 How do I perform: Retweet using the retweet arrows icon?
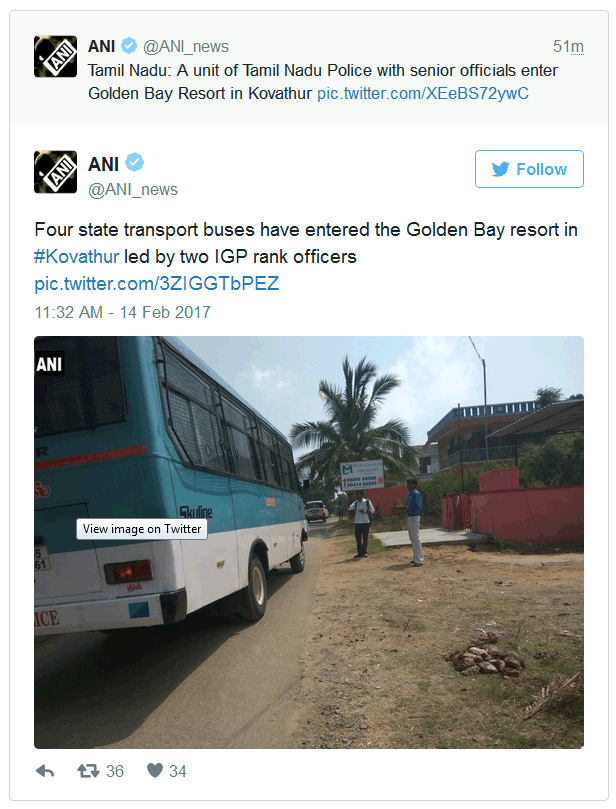[88, 771]
